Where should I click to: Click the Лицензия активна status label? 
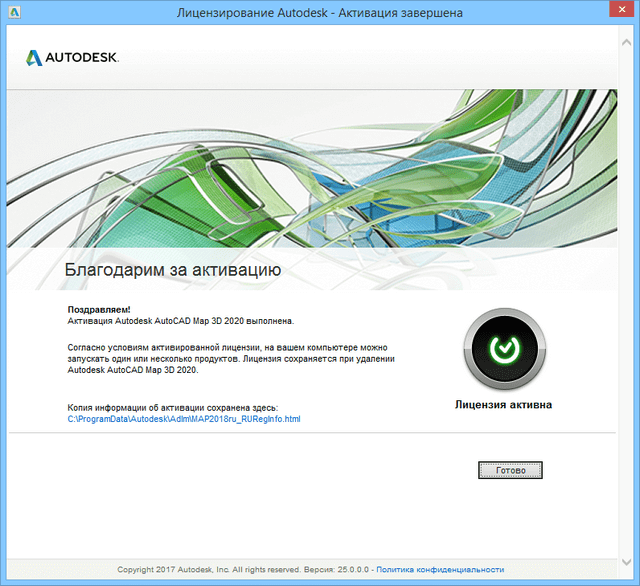pos(503,405)
